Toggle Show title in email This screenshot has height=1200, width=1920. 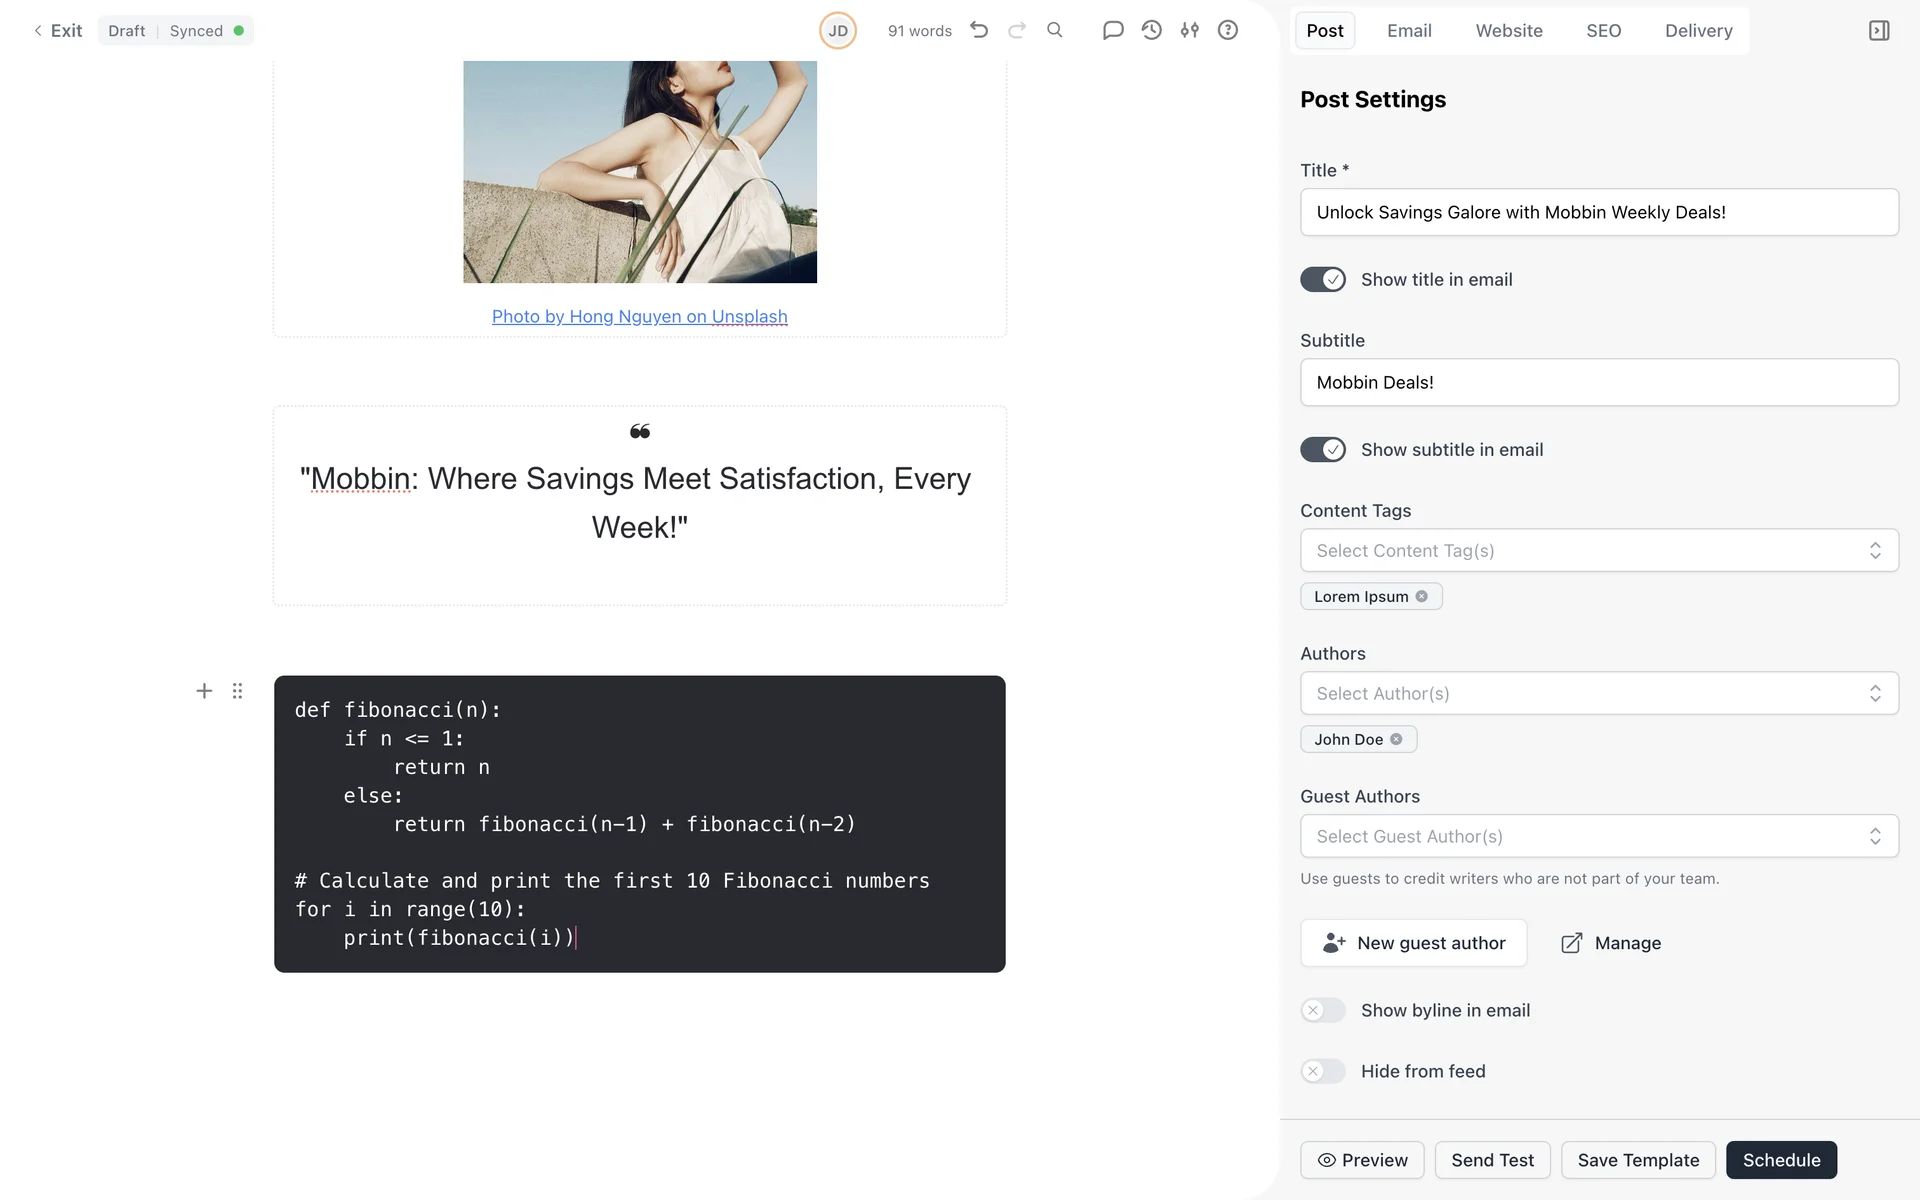(1323, 280)
